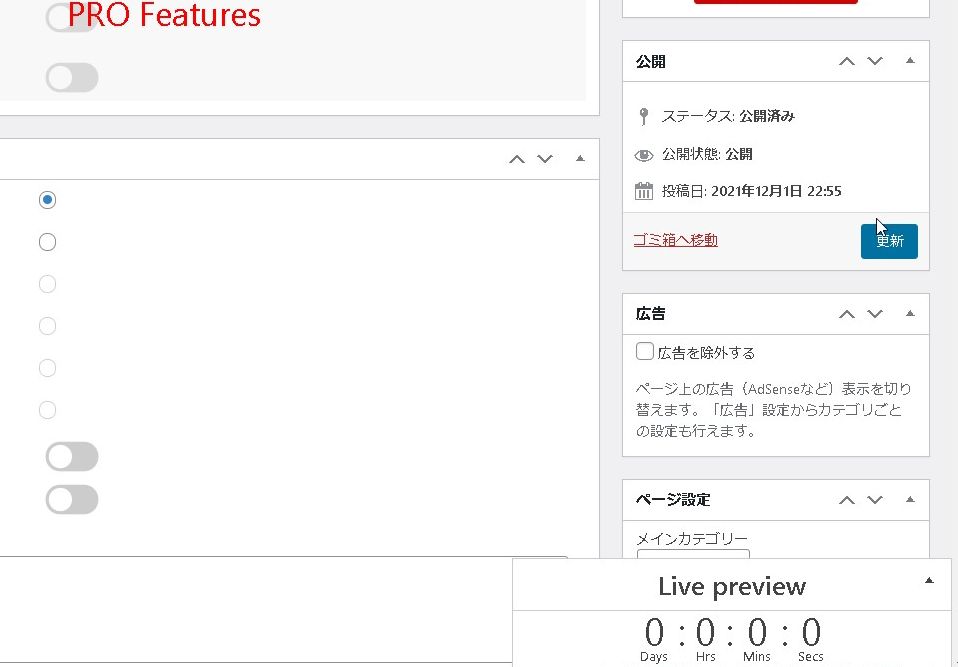
Task: Collapse the 公開 panel with triangle toggle
Action: click(909, 61)
